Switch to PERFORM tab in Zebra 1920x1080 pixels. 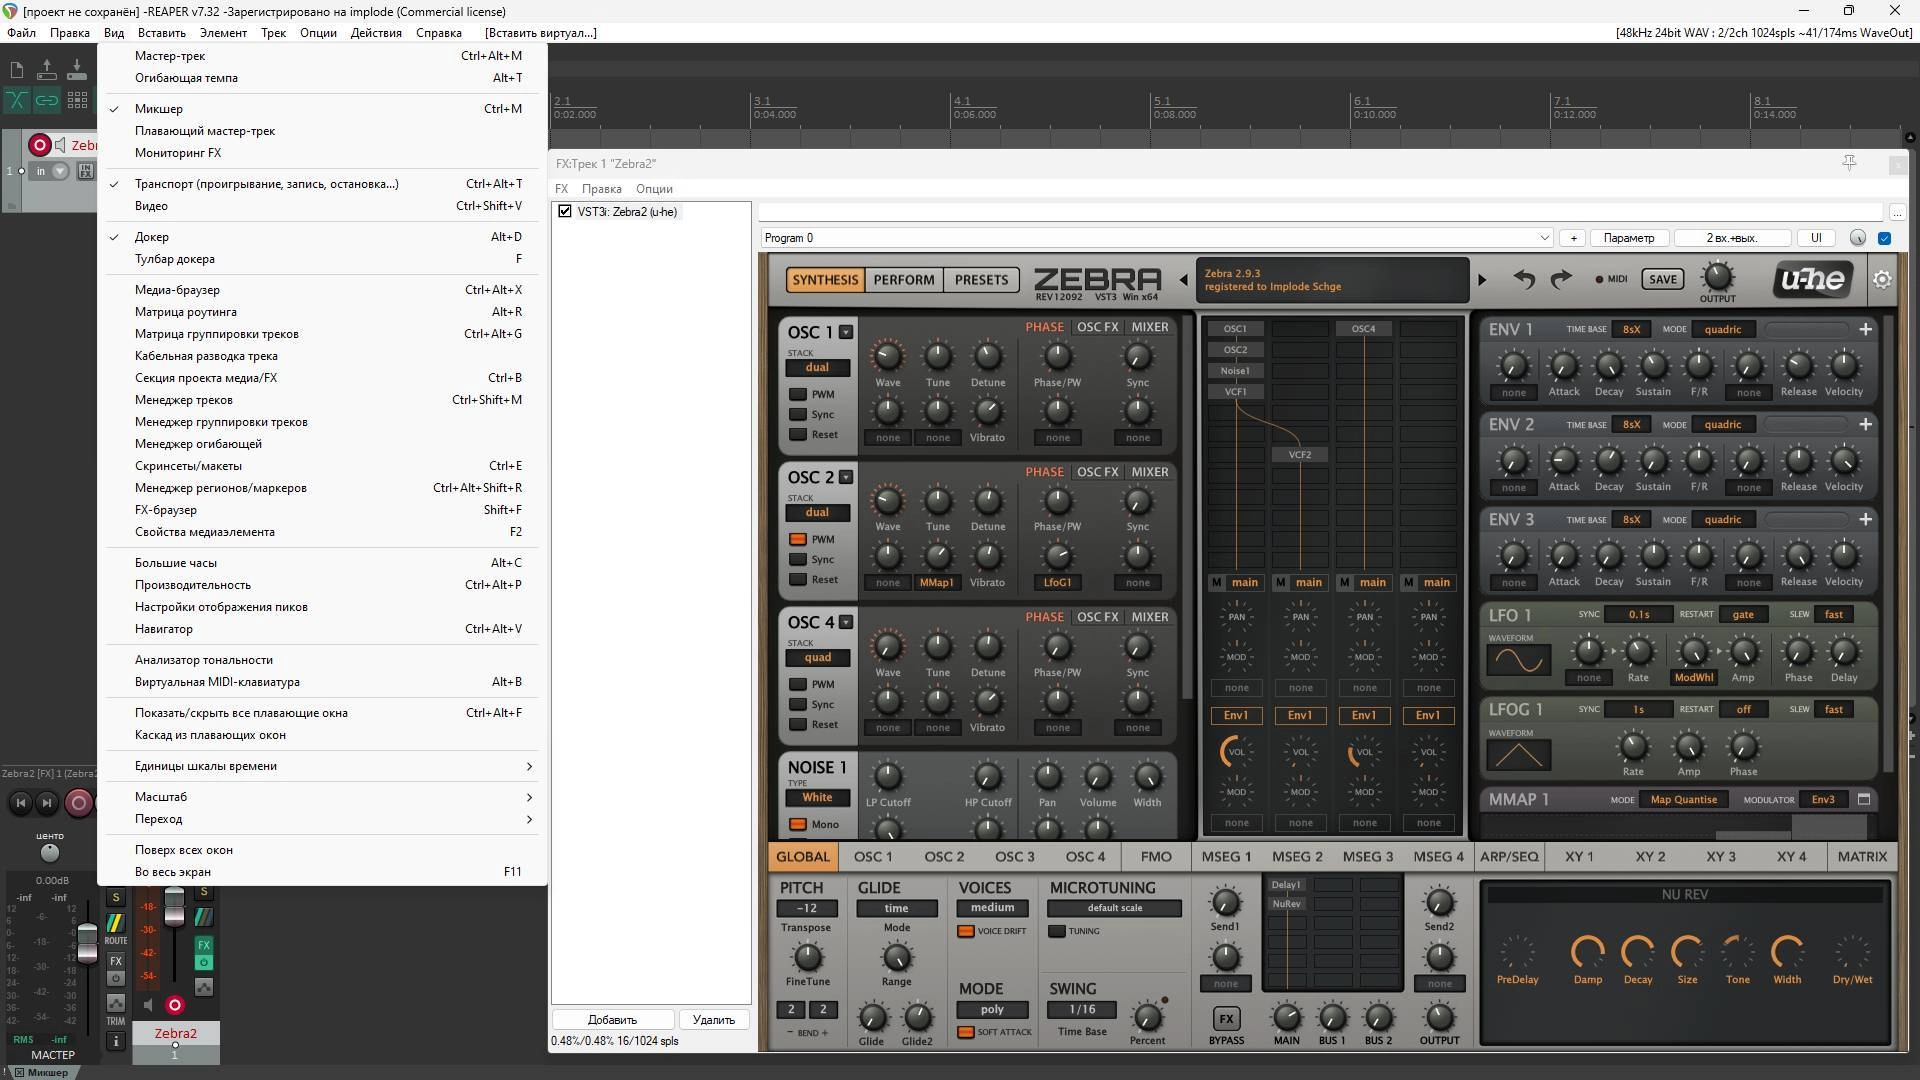tap(904, 280)
